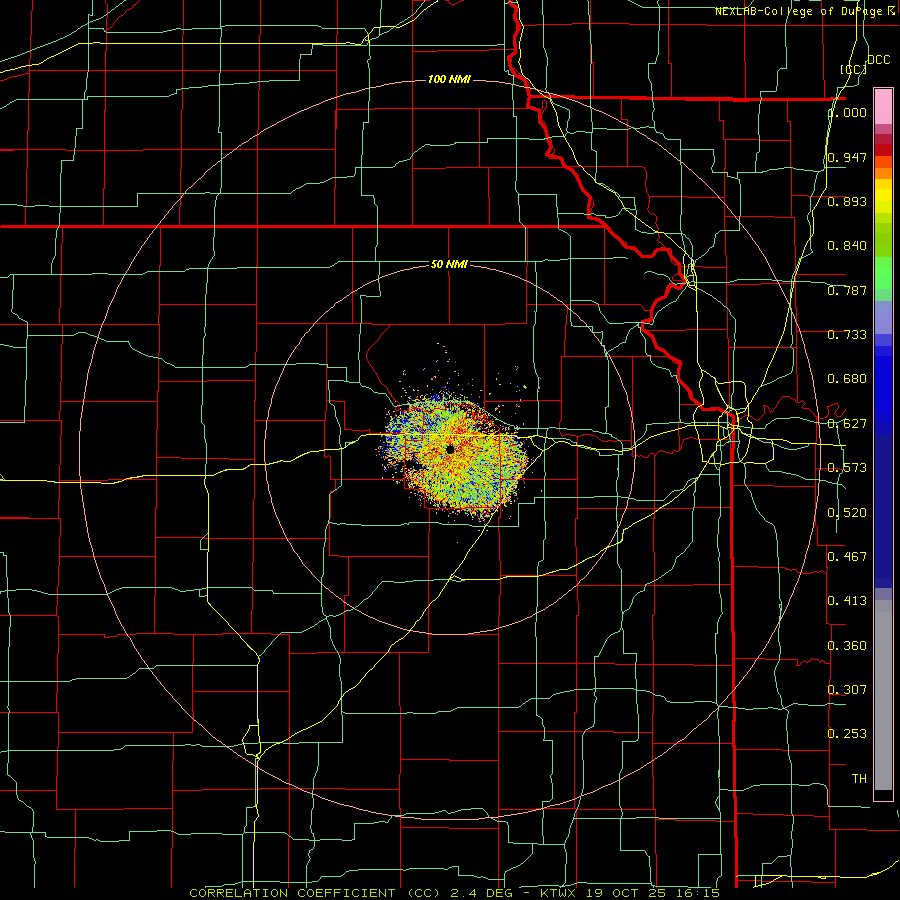The width and height of the screenshot is (900, 900).
Task: Select the 0.787 legend value
Action: [847, 290]
